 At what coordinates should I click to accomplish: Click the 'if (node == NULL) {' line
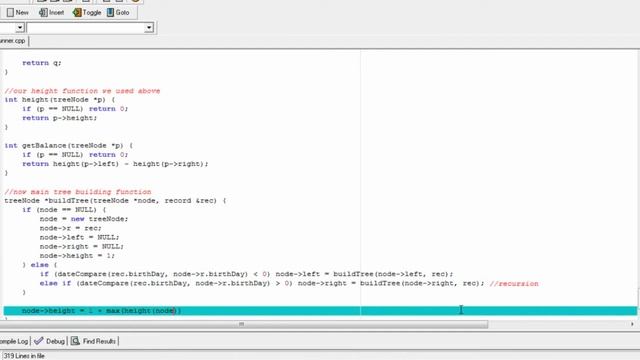click(x=64, y=210)
